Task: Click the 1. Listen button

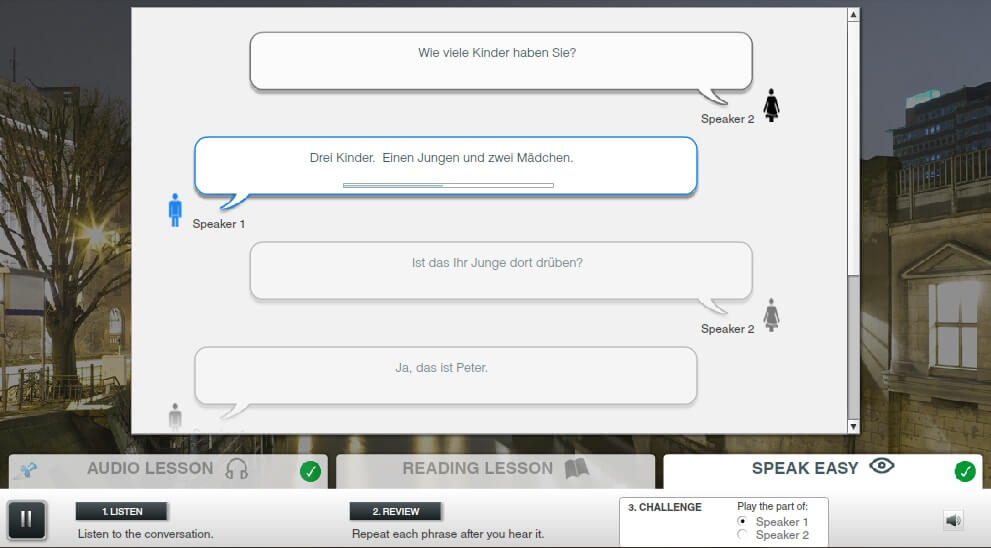Action: (121, 511)
